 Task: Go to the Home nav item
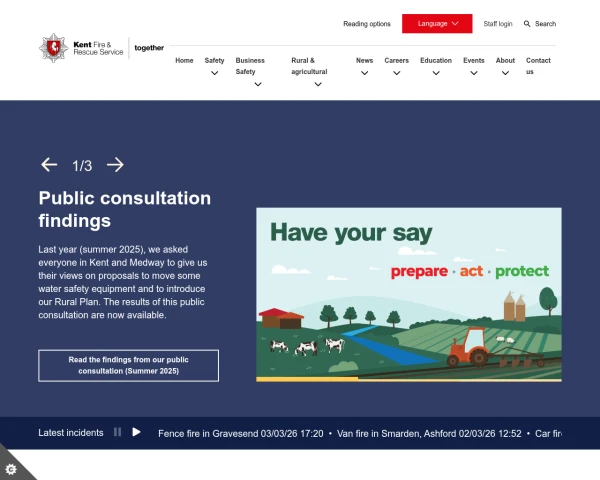(184, 60)
